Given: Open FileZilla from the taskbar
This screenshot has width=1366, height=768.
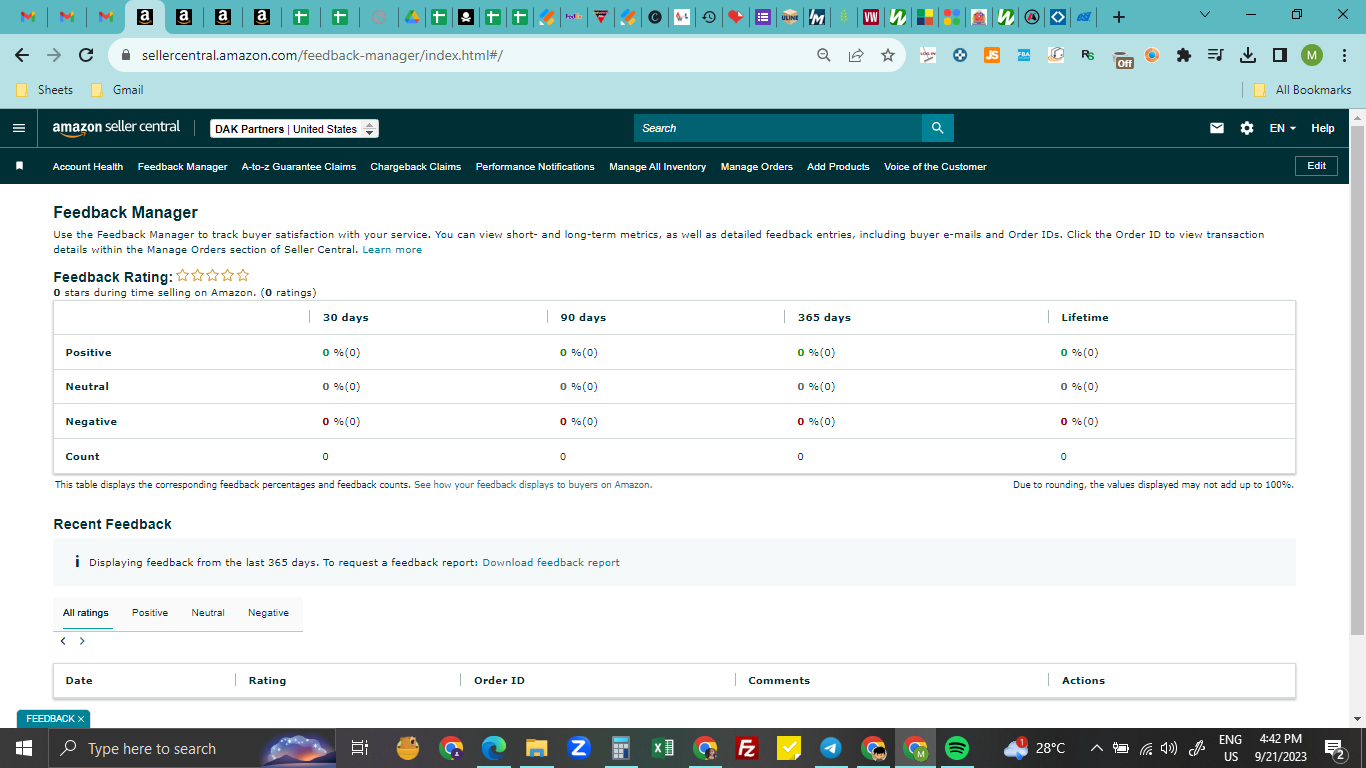Looking at the screenshot, I should [x=746, y=748].
